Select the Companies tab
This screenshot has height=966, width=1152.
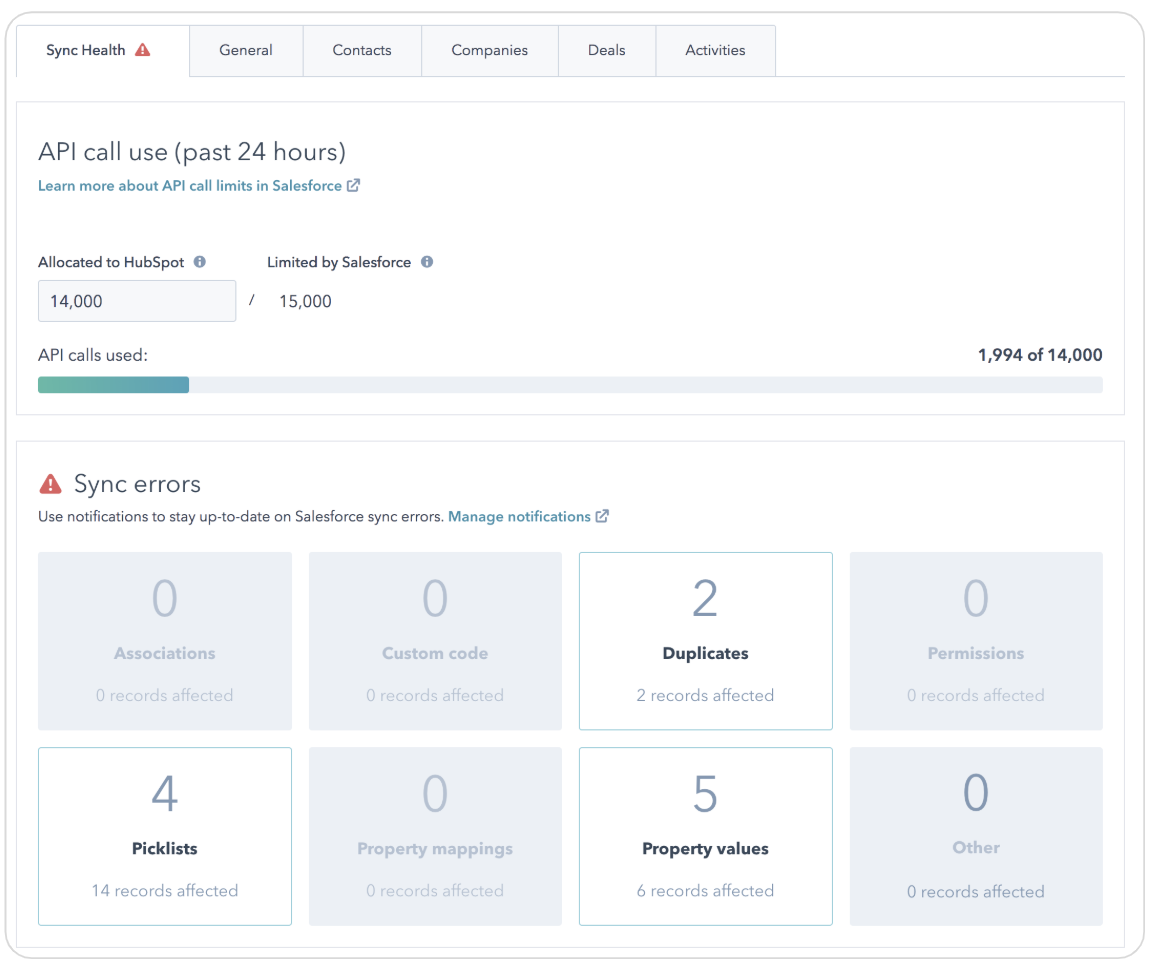coord(489,50)
